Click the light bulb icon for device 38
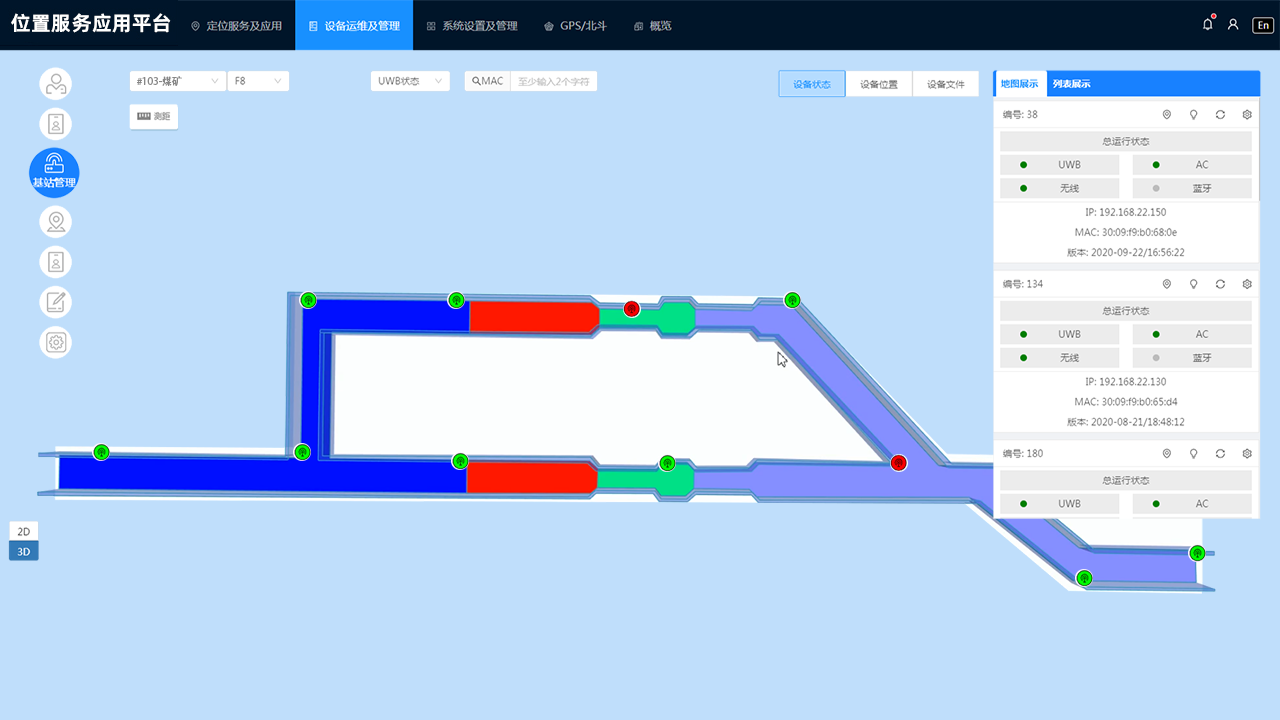Image resolution: width=1280 pixels, height=720 pixels. click(1193, 114)
